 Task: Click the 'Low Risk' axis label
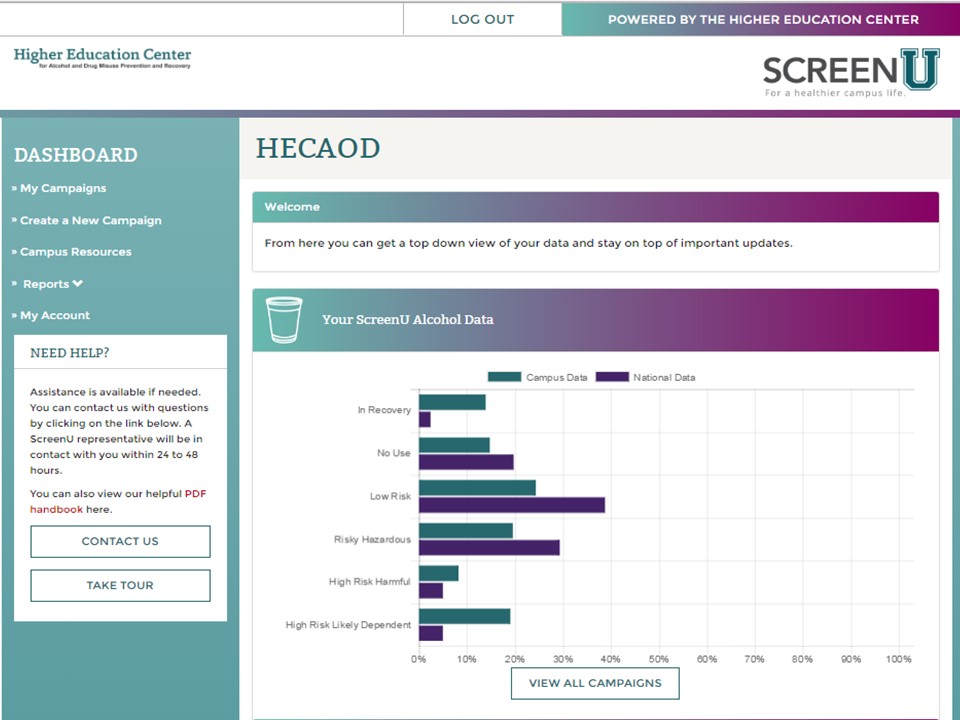click(390, 497)
